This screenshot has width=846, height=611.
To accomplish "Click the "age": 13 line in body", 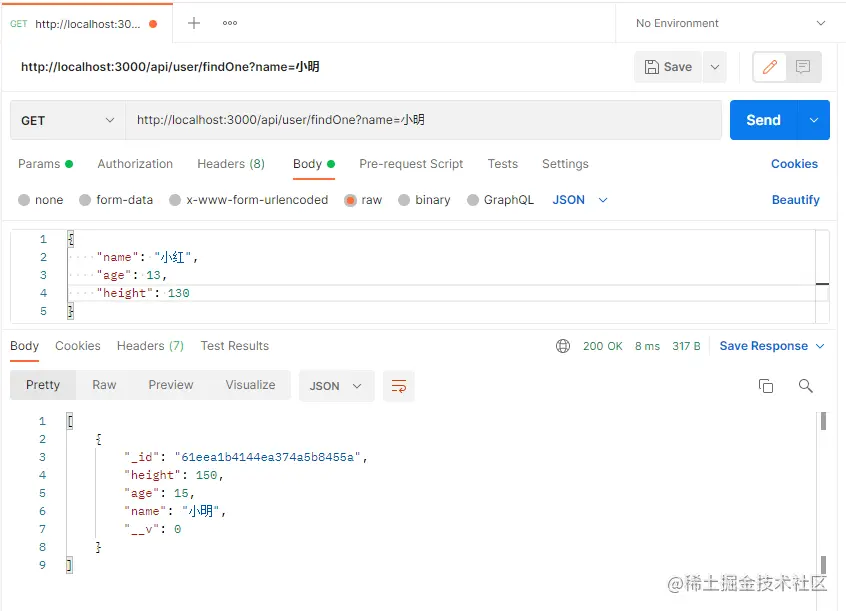I will coord(132,275).
